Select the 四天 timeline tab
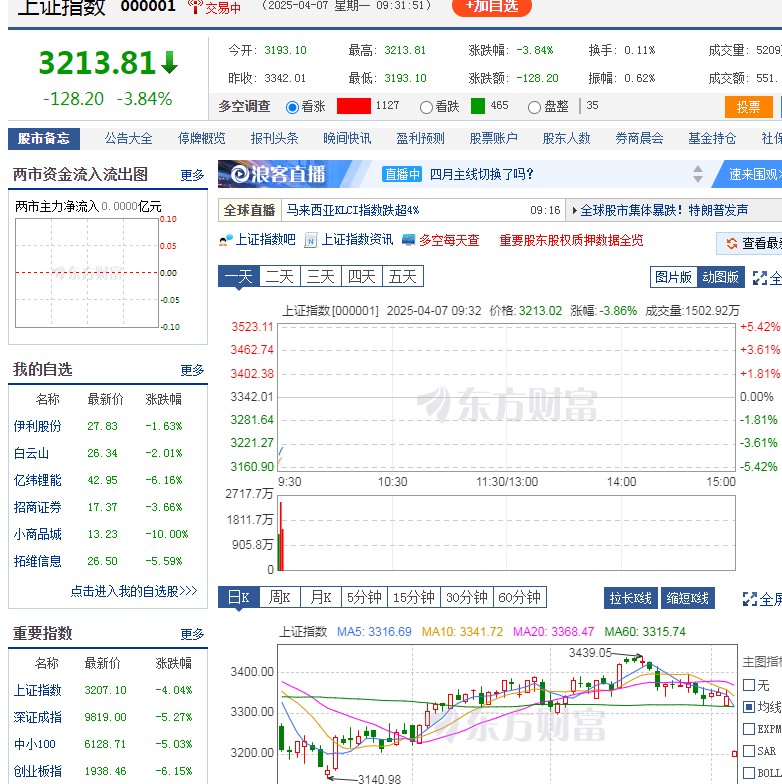 (x=362, y=276)
